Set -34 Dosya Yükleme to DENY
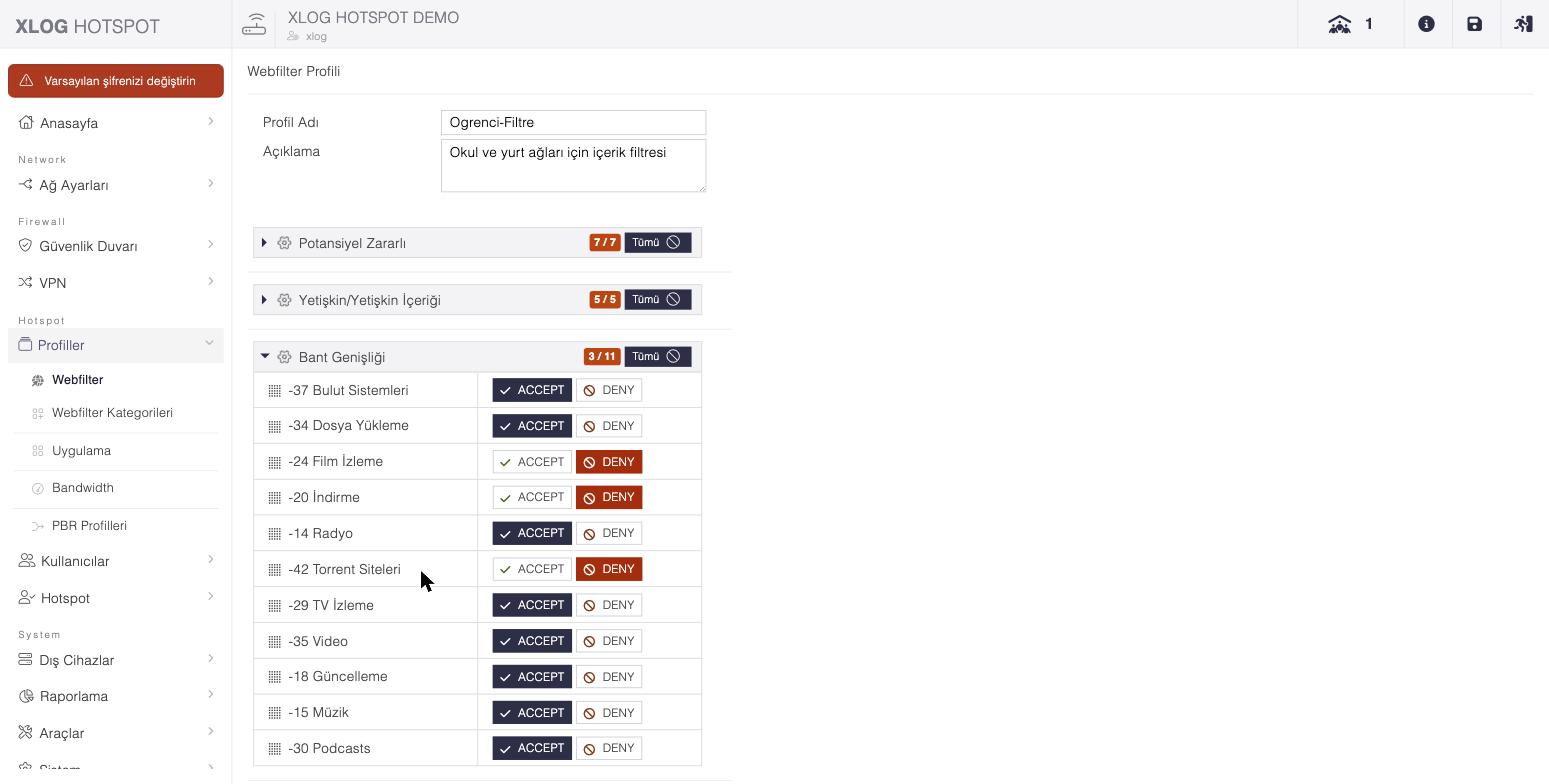1549x784 pixels. 609,426
